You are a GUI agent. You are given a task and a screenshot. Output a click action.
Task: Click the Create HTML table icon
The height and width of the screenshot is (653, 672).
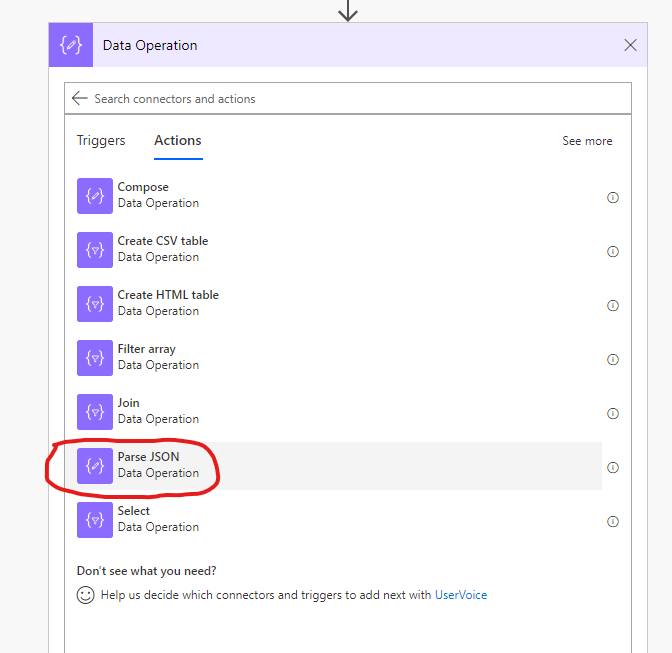point(95,304)
